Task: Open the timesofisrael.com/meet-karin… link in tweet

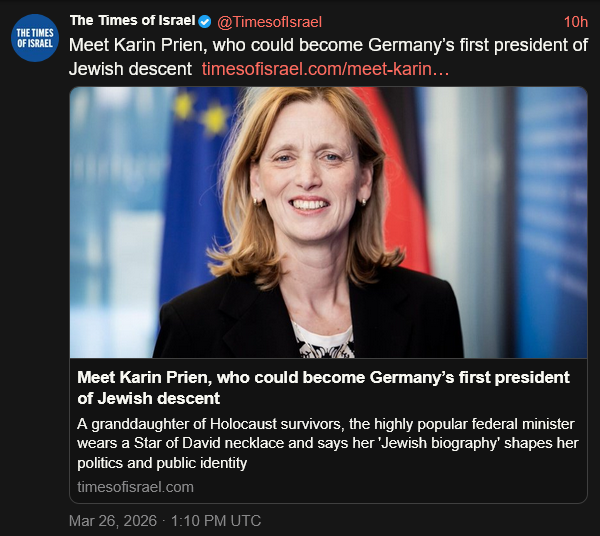Action: pos(325,68)
